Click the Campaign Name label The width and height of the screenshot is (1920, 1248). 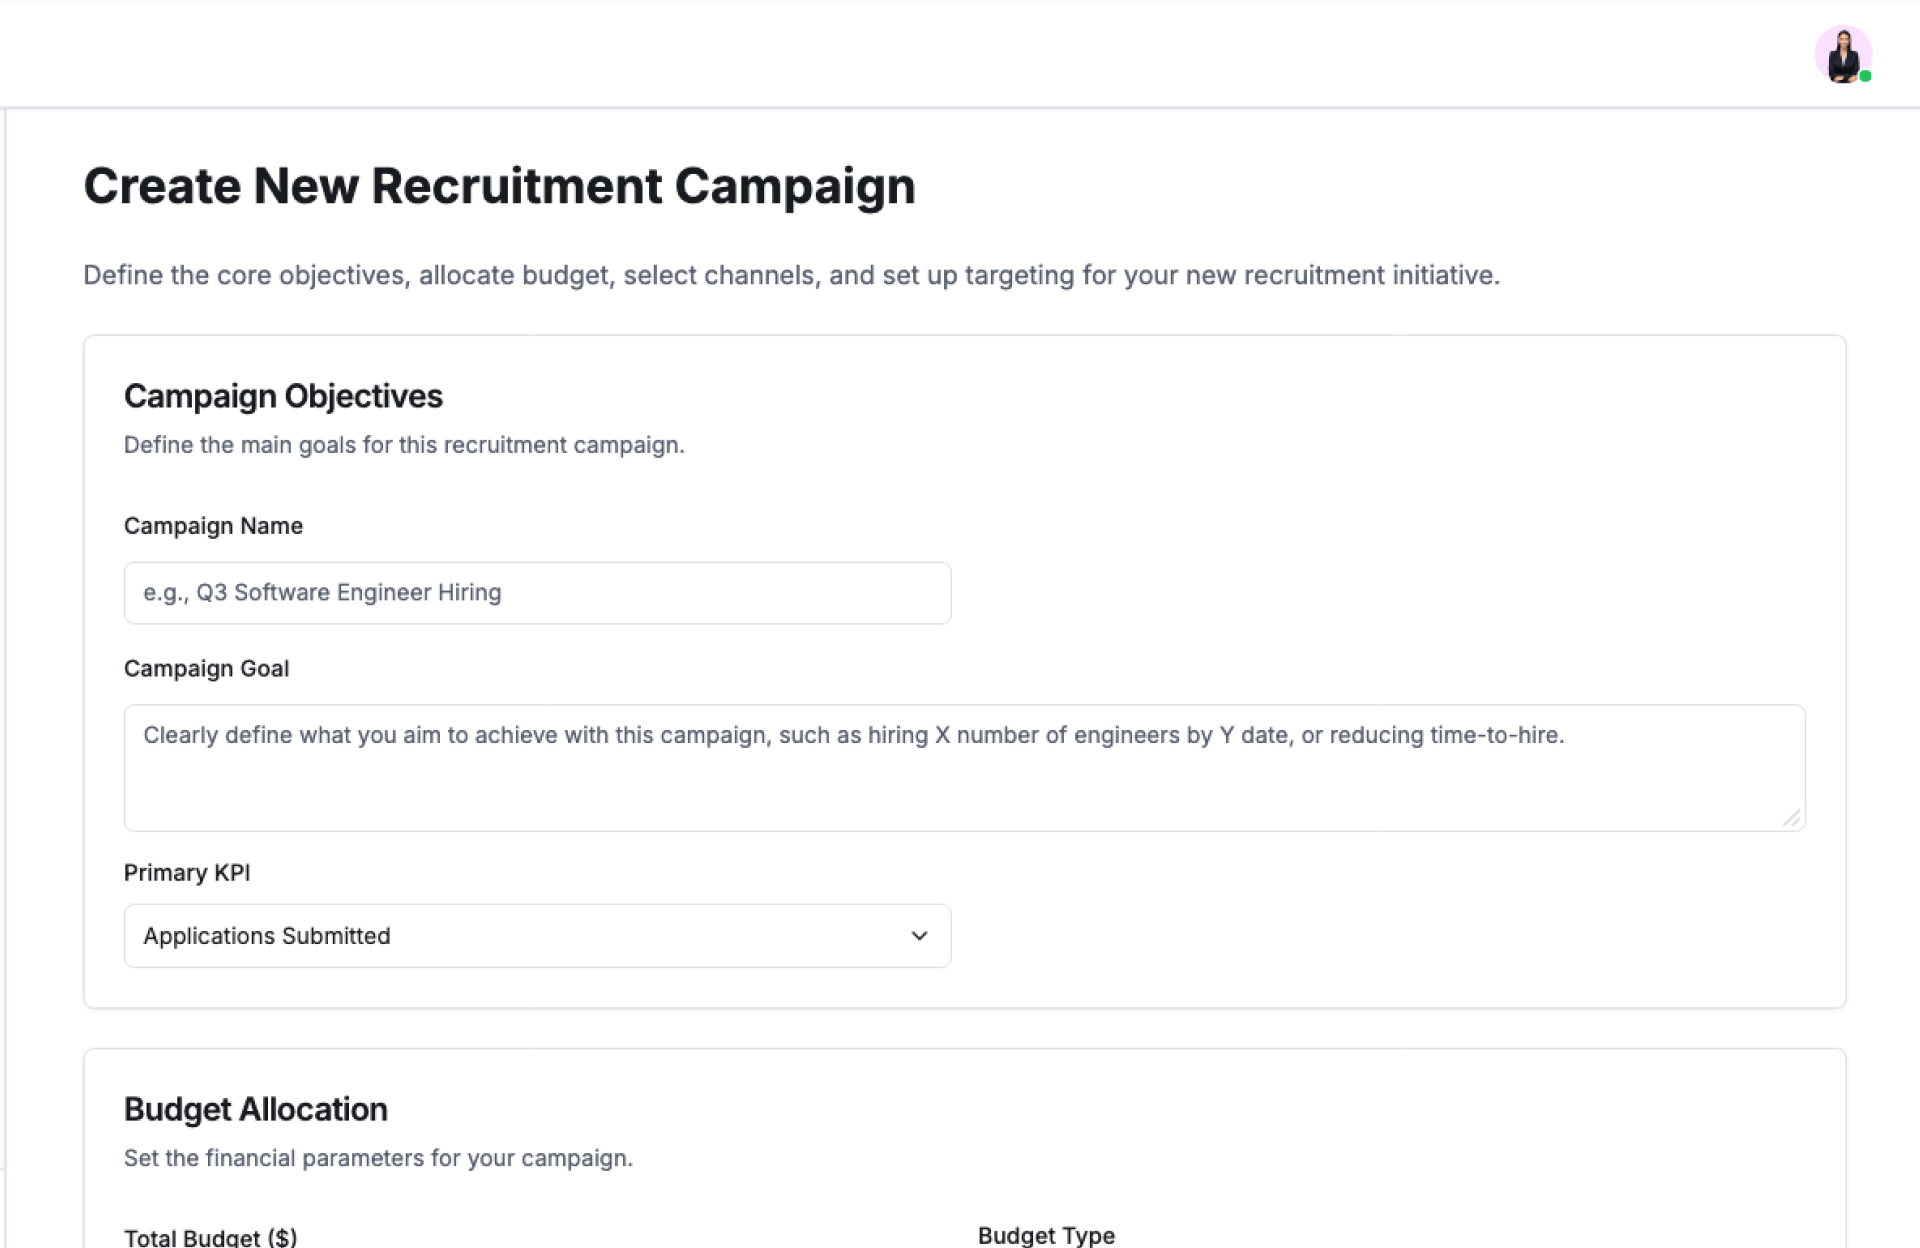click(213, 526)
